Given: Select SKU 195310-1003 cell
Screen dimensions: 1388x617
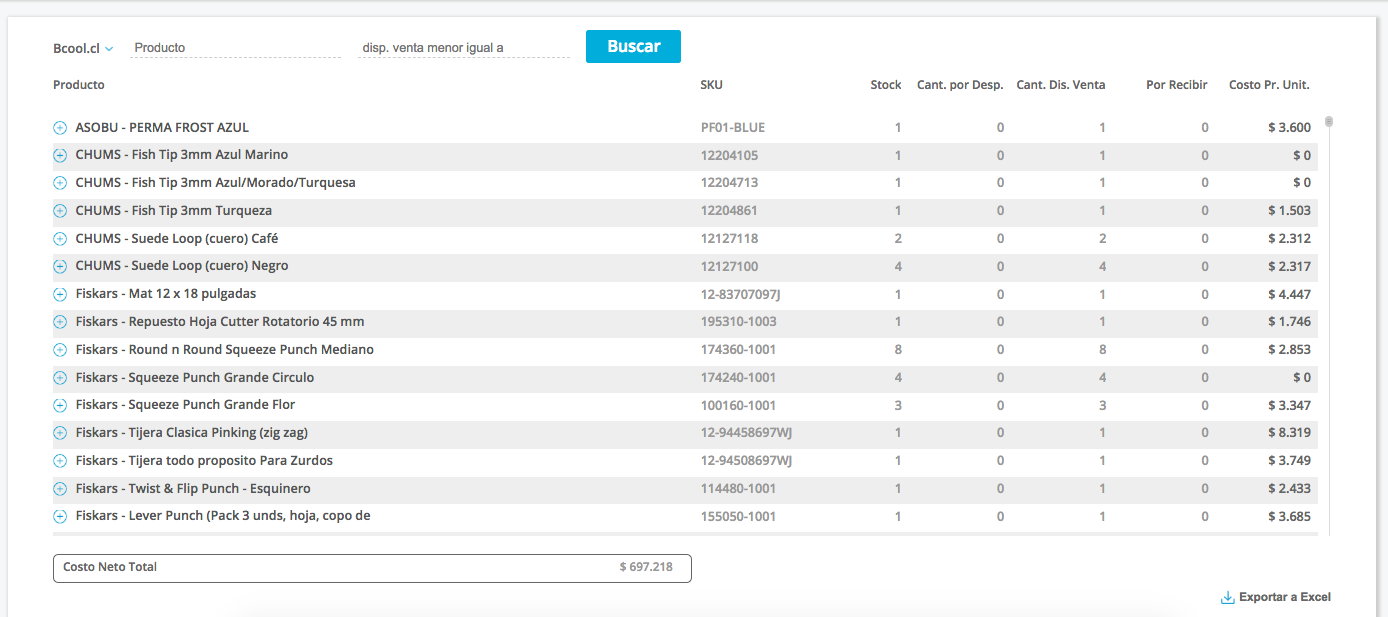Looking at the screenshot, I should pos(738,322).
